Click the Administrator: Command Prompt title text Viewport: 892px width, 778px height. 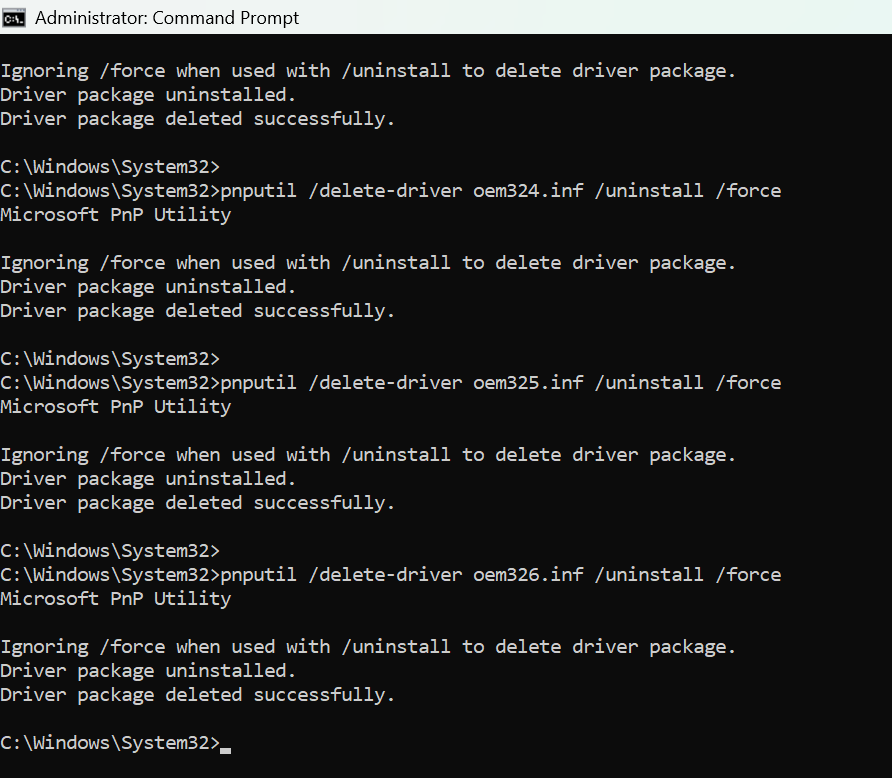(x=167, y=18)
